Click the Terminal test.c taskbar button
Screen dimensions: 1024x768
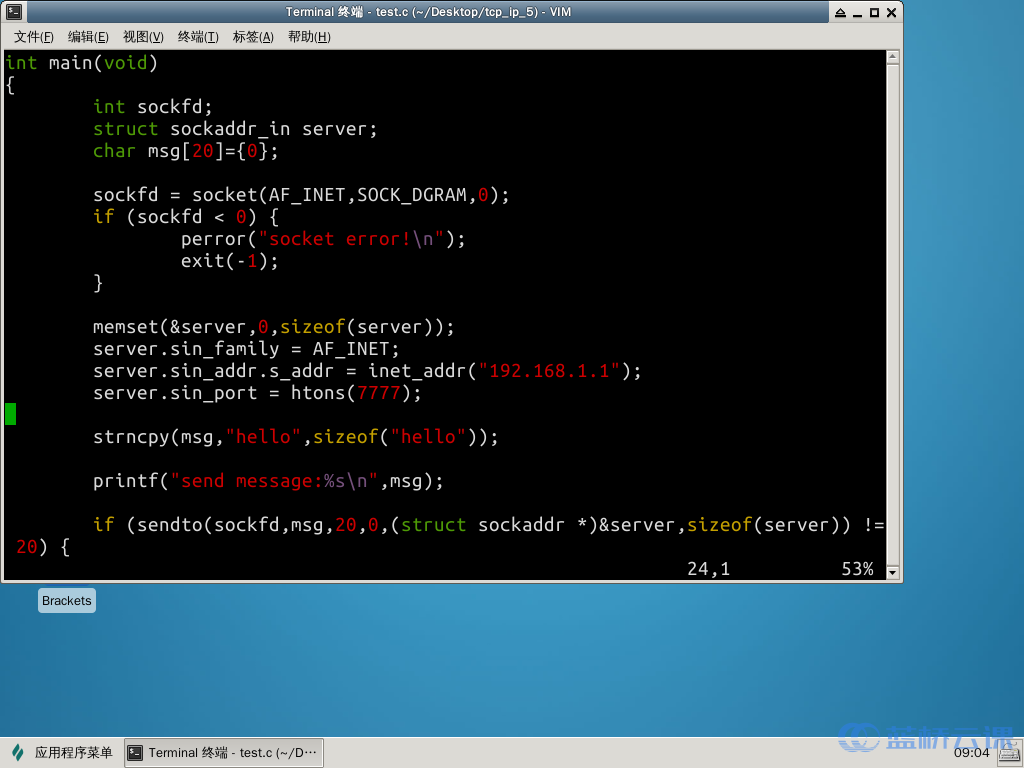tap(224, 753)
